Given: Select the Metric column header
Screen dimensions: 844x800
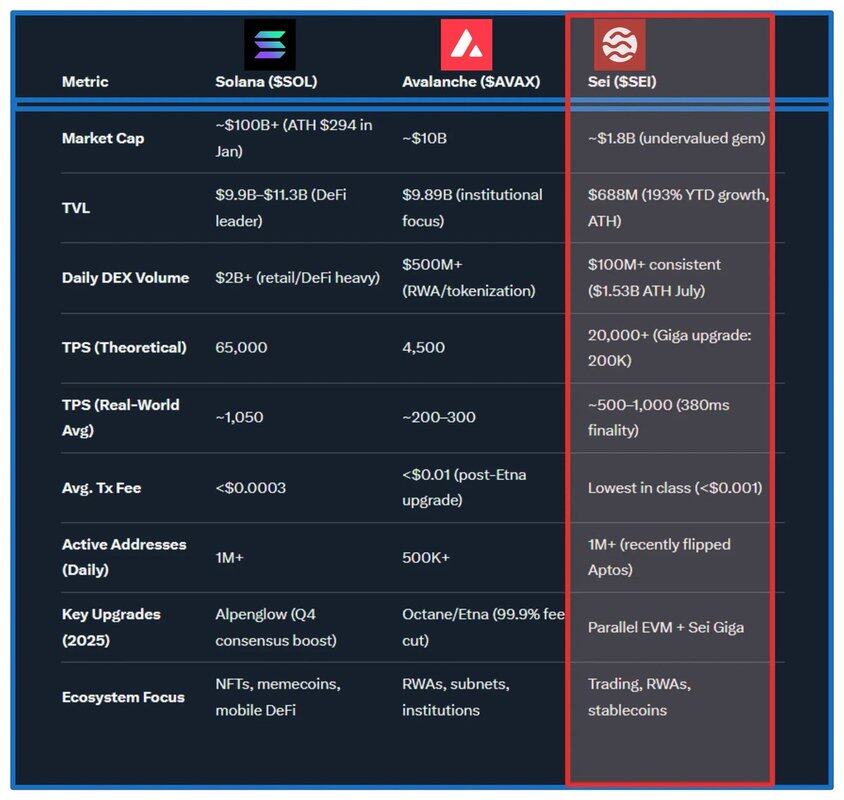Looking at the screenshot, I should [x=85, y=82].
